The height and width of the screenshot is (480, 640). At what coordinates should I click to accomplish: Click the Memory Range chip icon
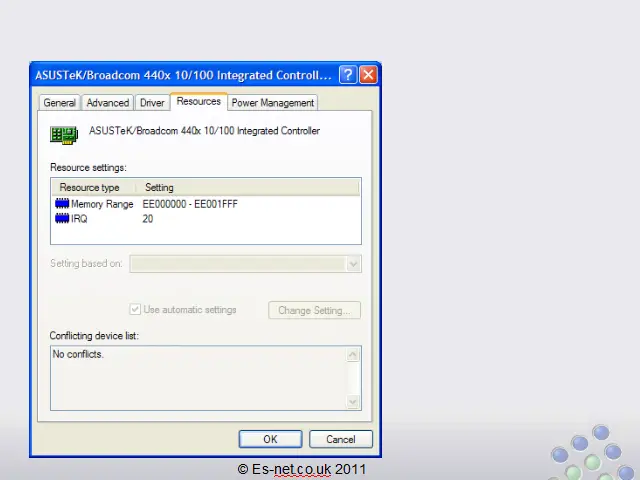(x=62, y=203)
